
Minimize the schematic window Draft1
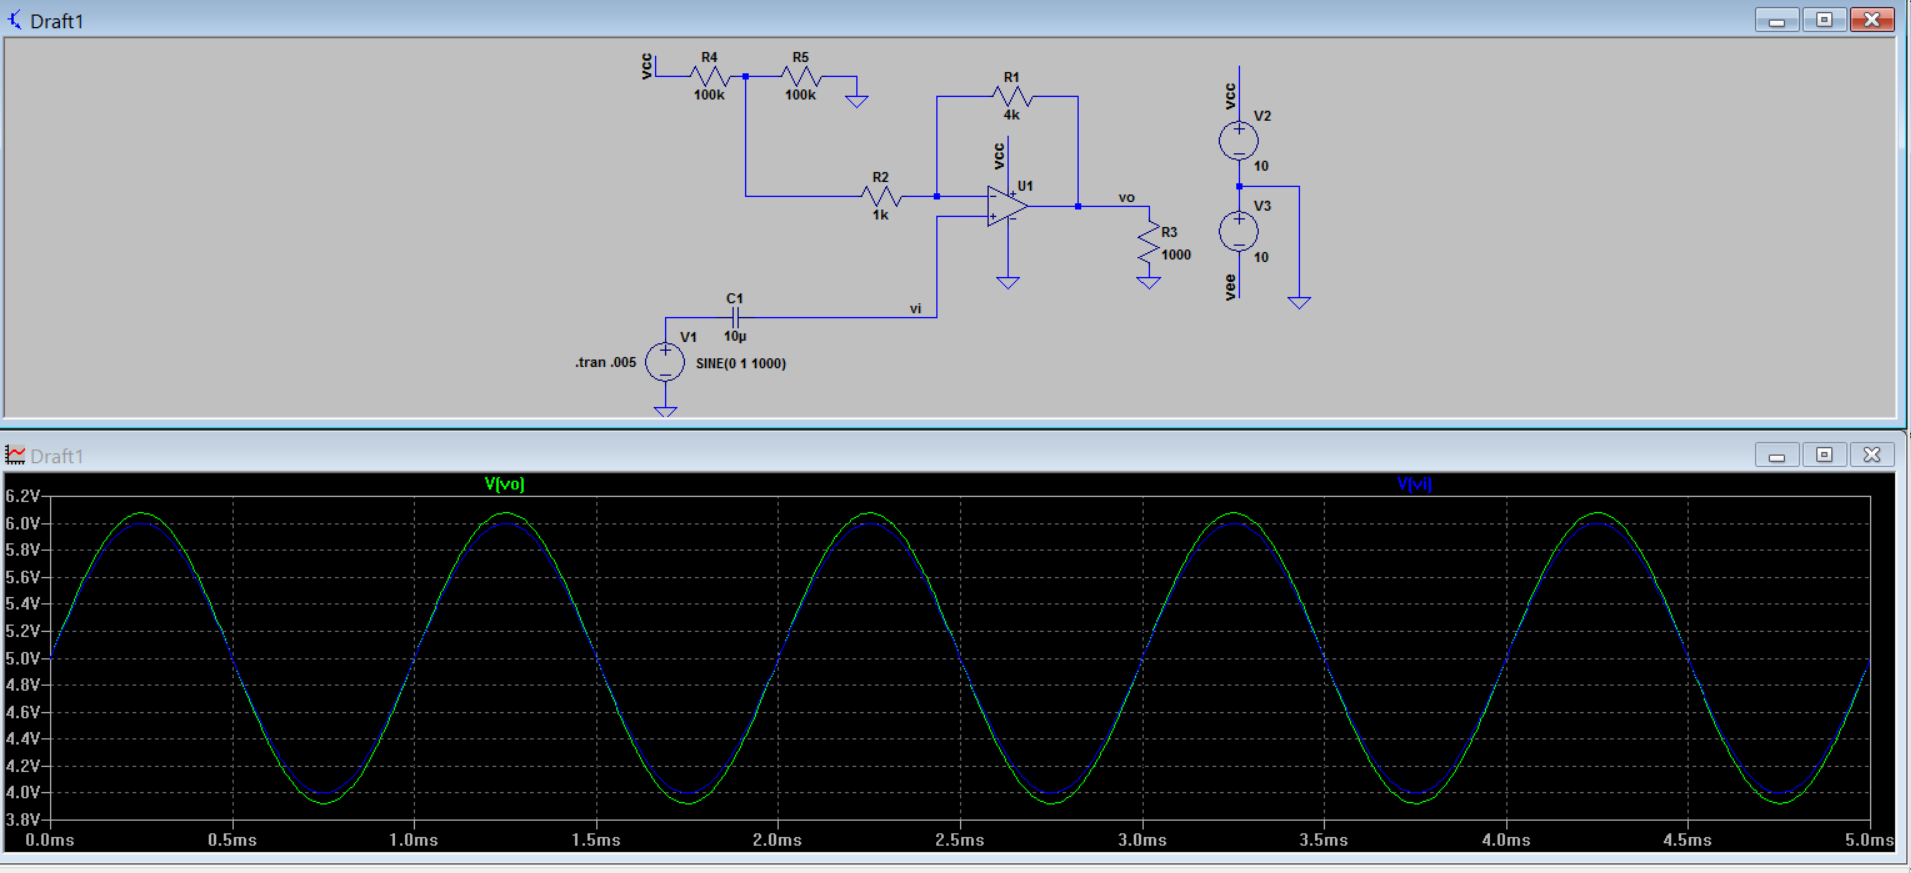click(x=1777, y=20)
